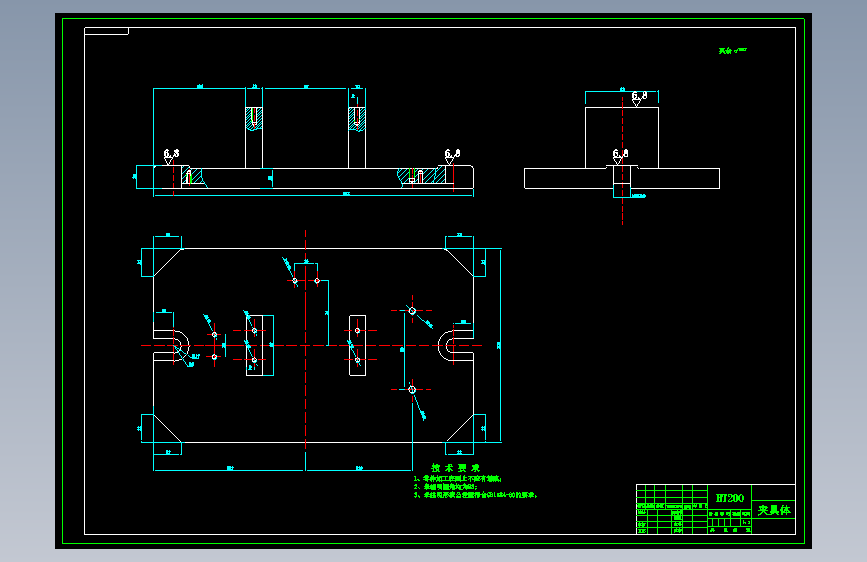Click the HT200 material label in title block
867x562 pixels.
[x=730, y=498]
